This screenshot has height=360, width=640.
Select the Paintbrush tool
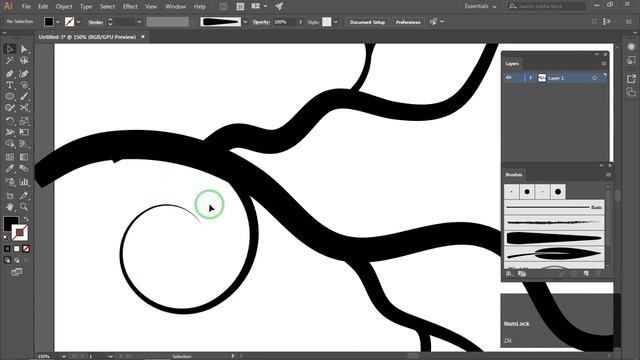tap(24, 97)
